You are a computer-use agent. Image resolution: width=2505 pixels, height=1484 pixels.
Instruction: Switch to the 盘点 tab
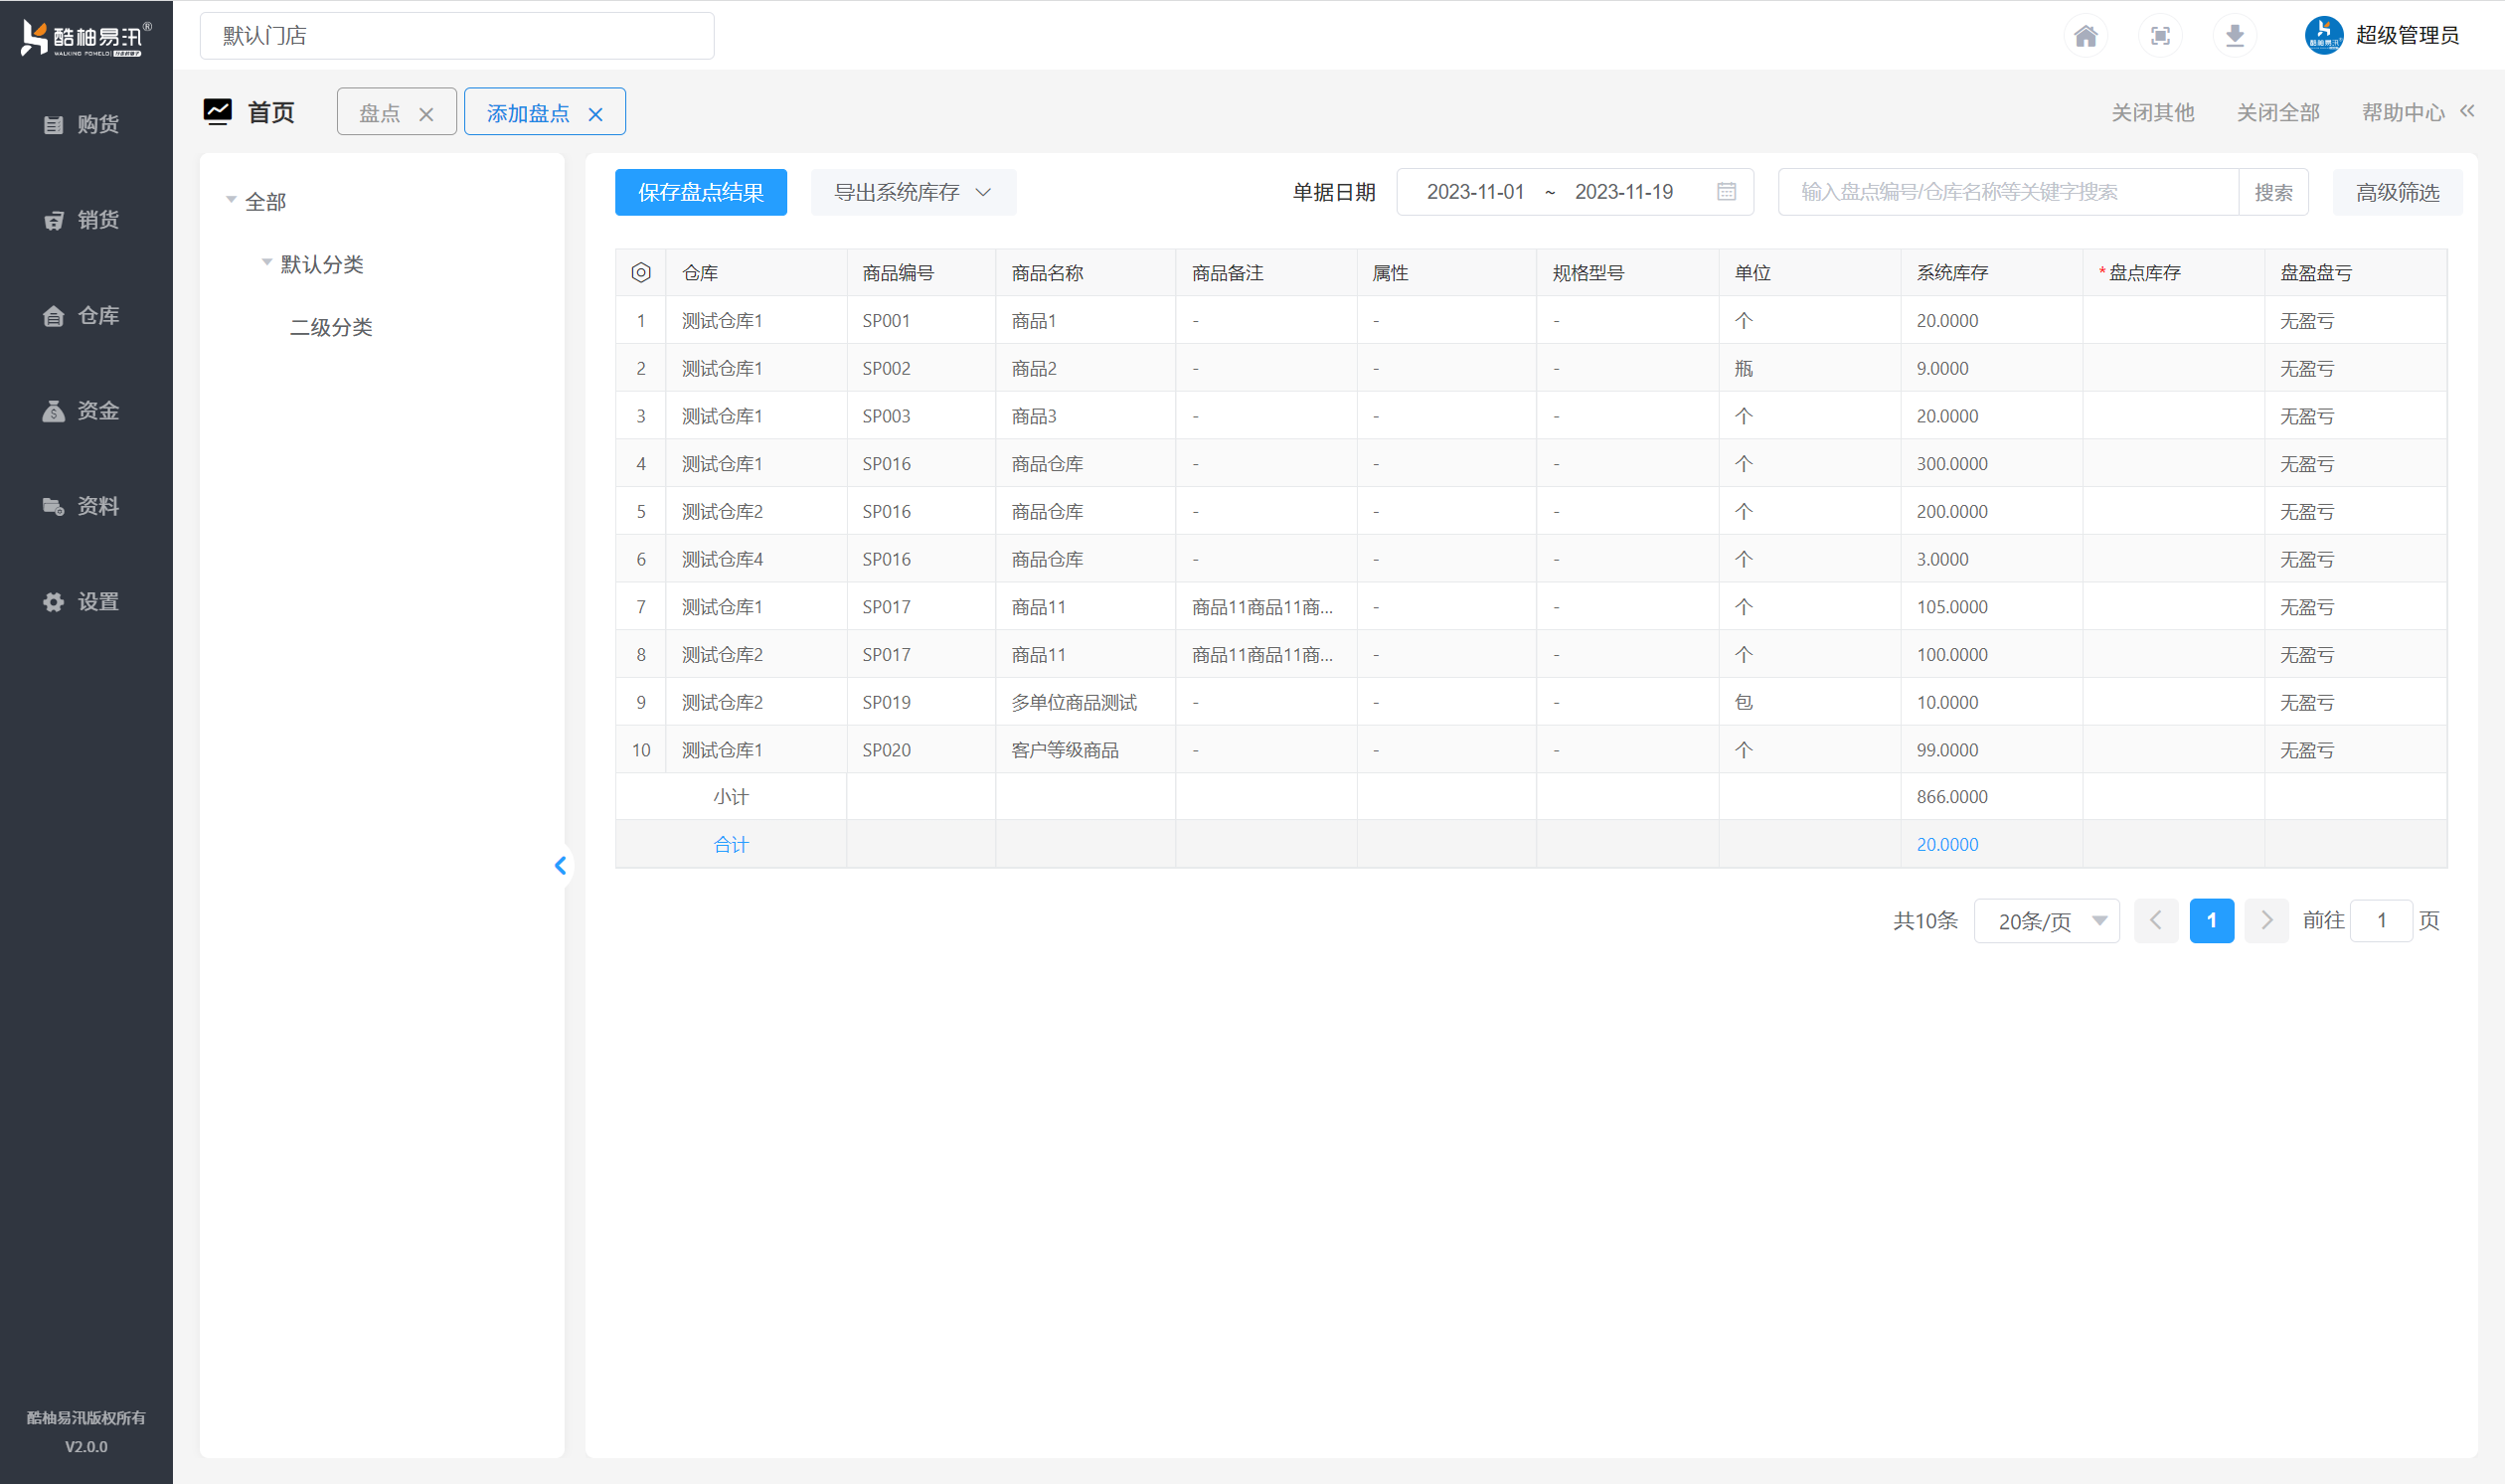[380, 113]
